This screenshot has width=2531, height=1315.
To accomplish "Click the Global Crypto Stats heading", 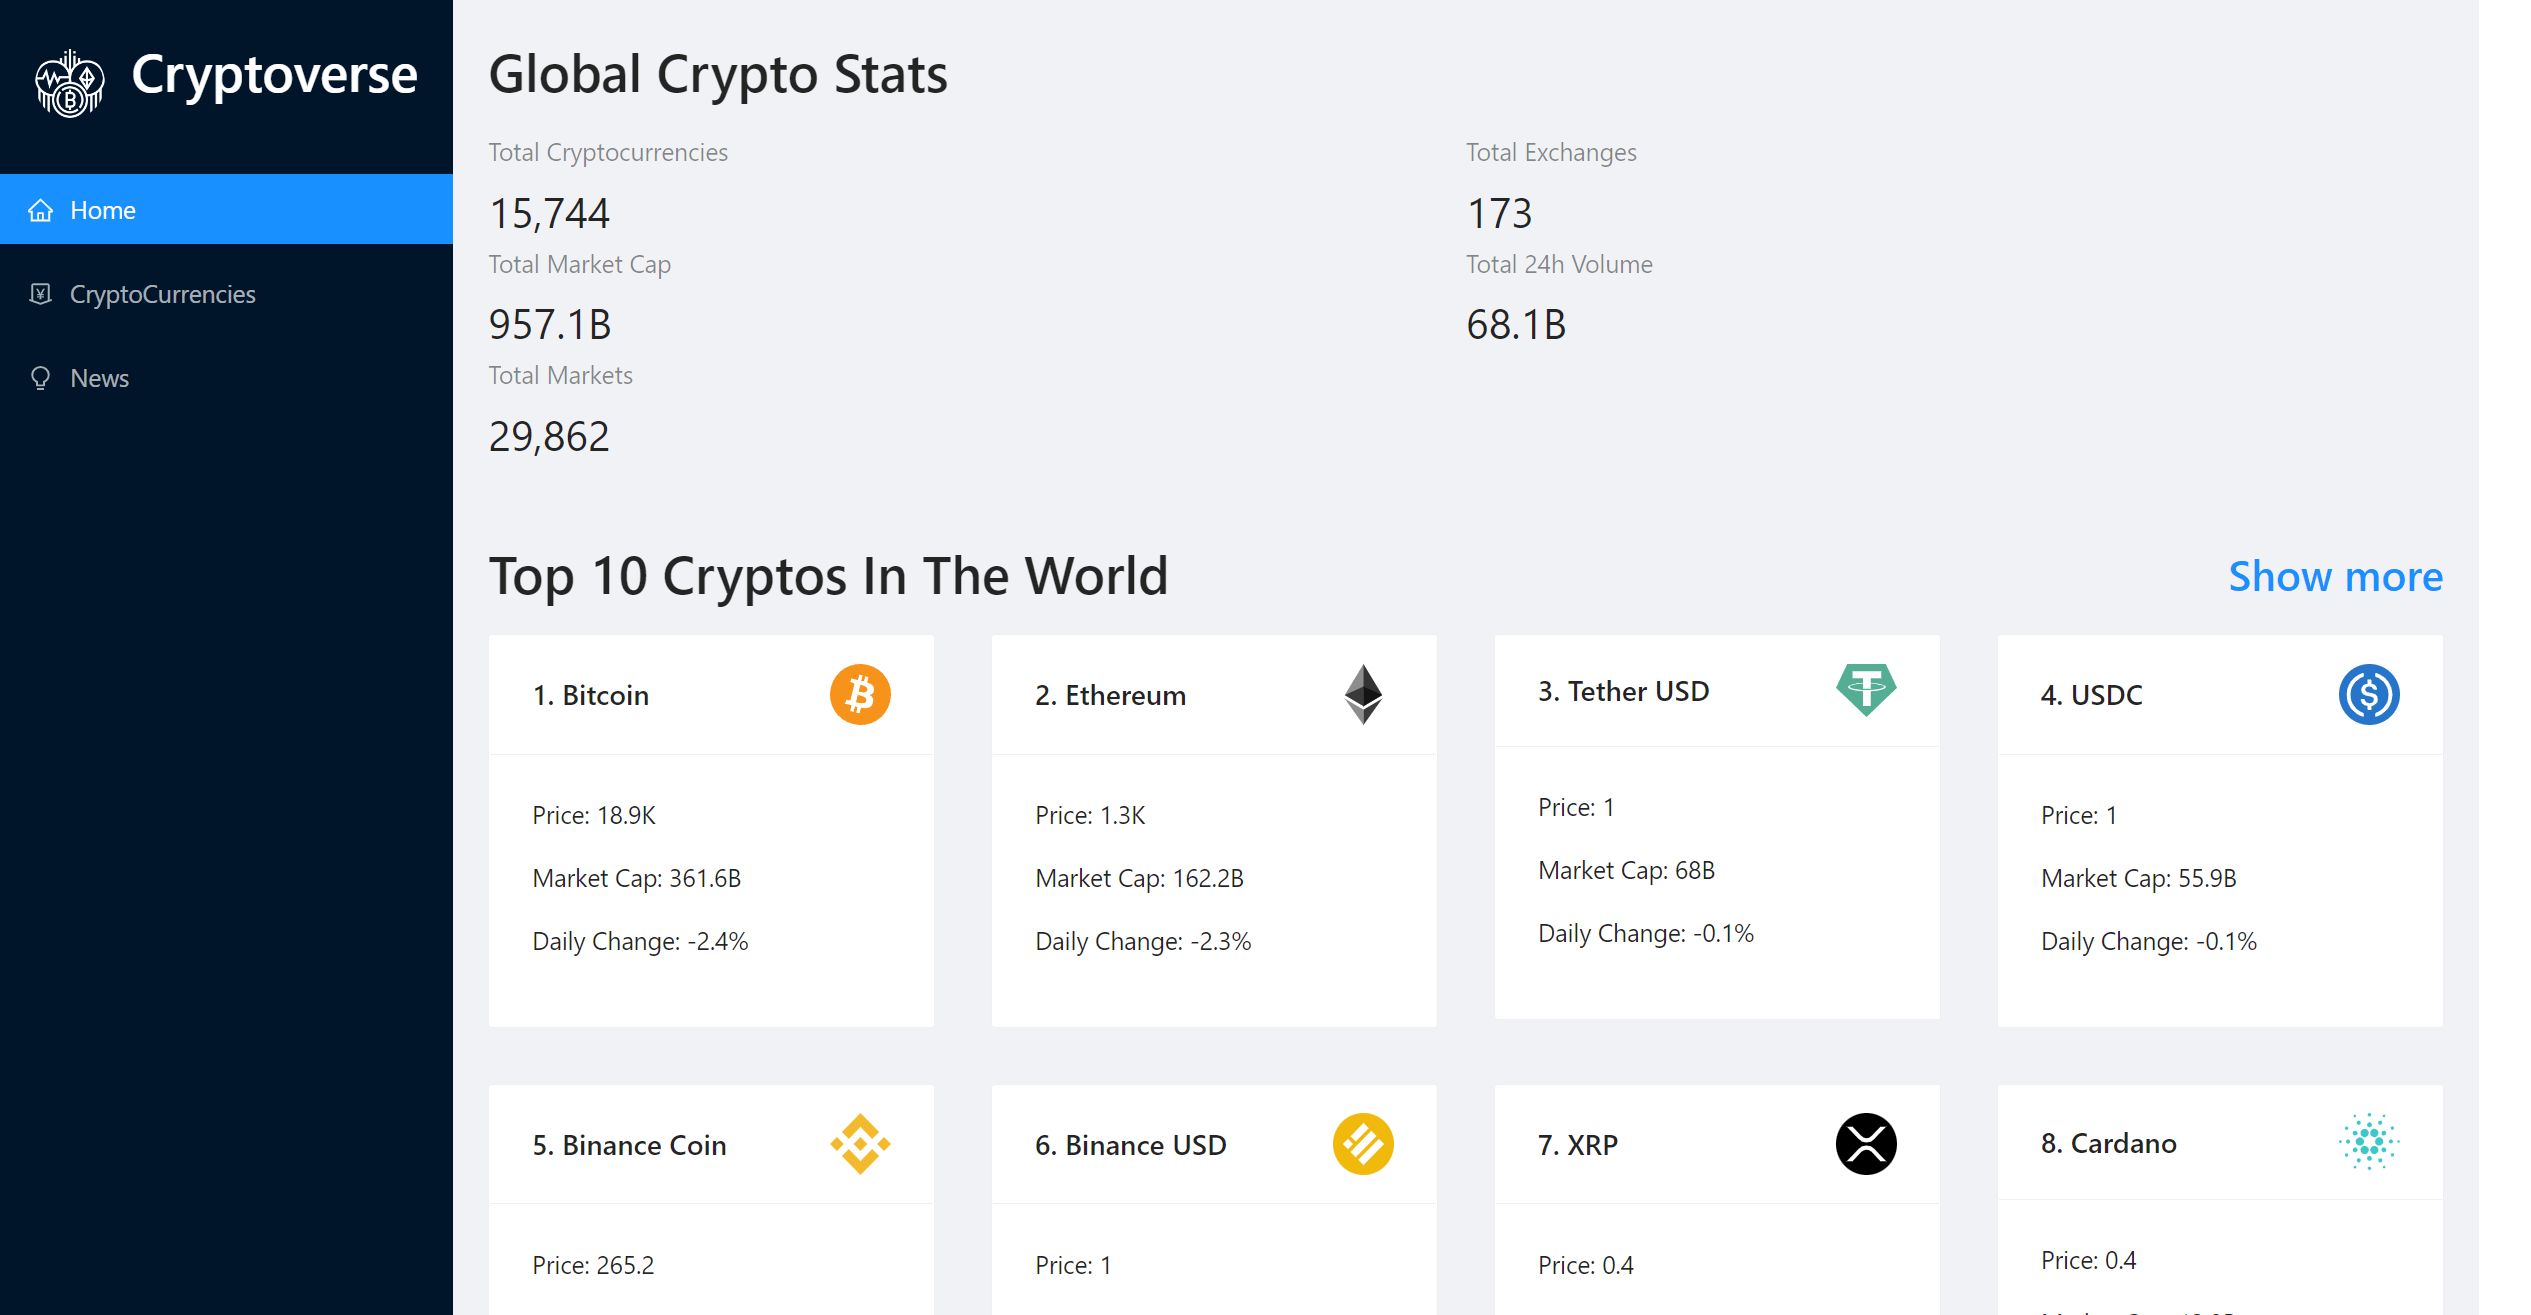I will (x=718, y=74).
